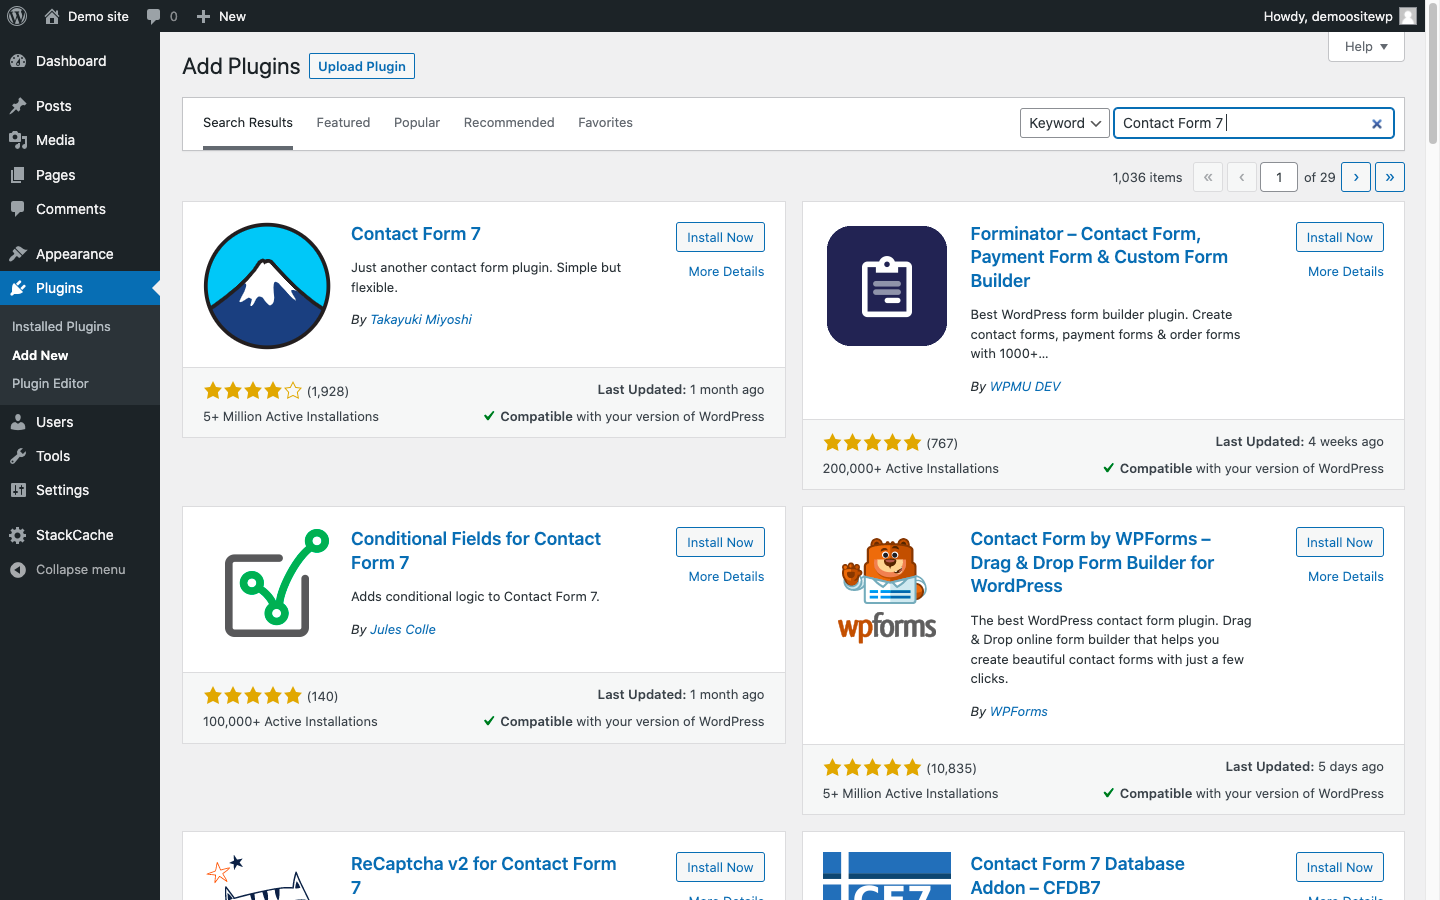Navigate to Pages in sidebar
1440x900 pixels.
point(80,175)
